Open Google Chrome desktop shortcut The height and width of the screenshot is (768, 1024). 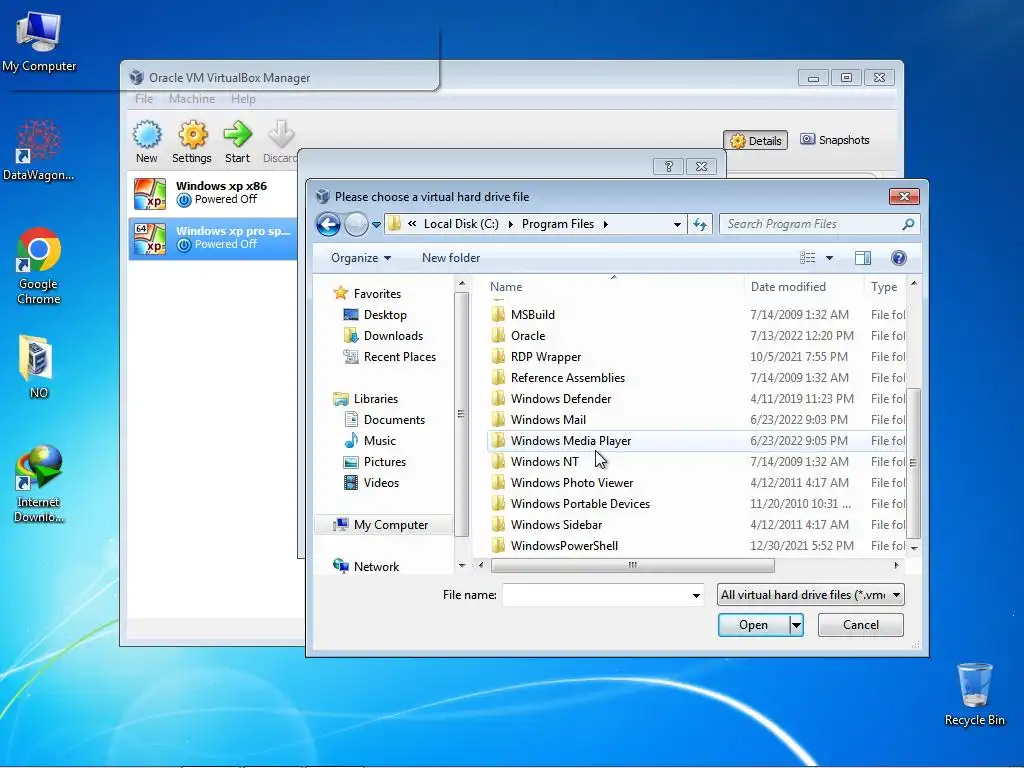tap(39, 266)
